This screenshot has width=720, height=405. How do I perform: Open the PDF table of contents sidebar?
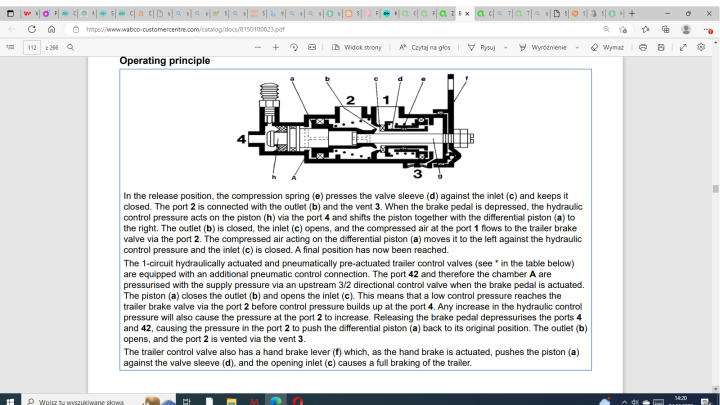9,47
